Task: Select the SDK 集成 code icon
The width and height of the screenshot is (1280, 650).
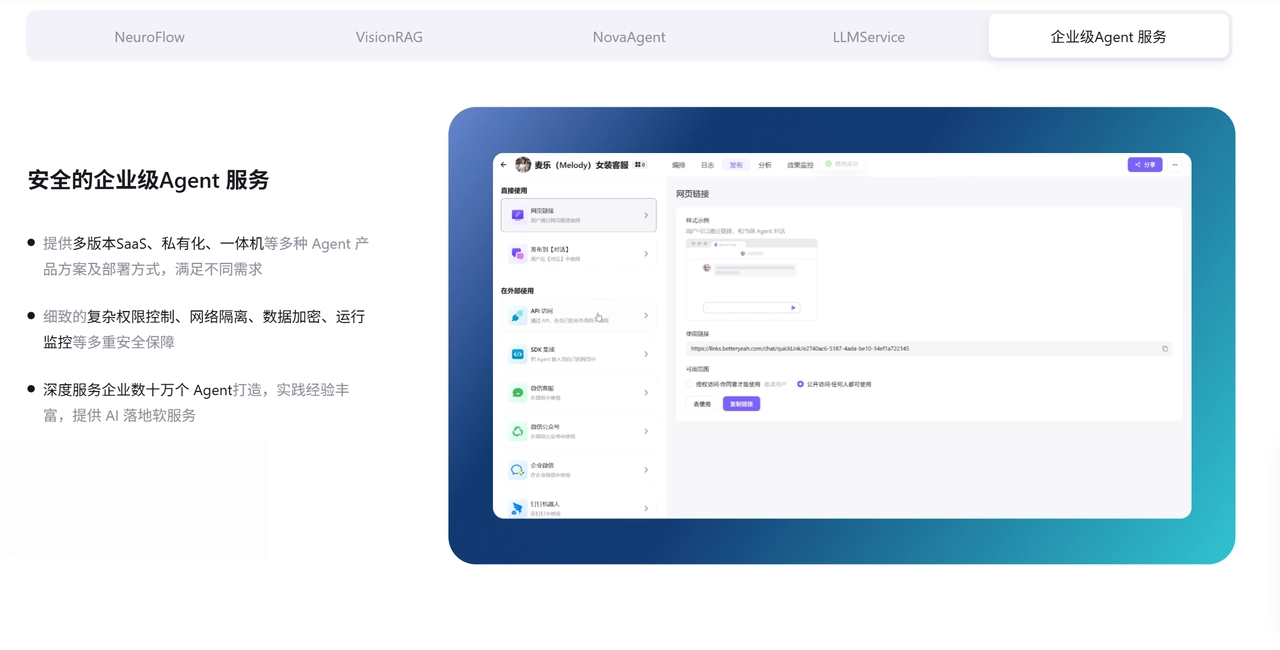Action: [517, 354]
